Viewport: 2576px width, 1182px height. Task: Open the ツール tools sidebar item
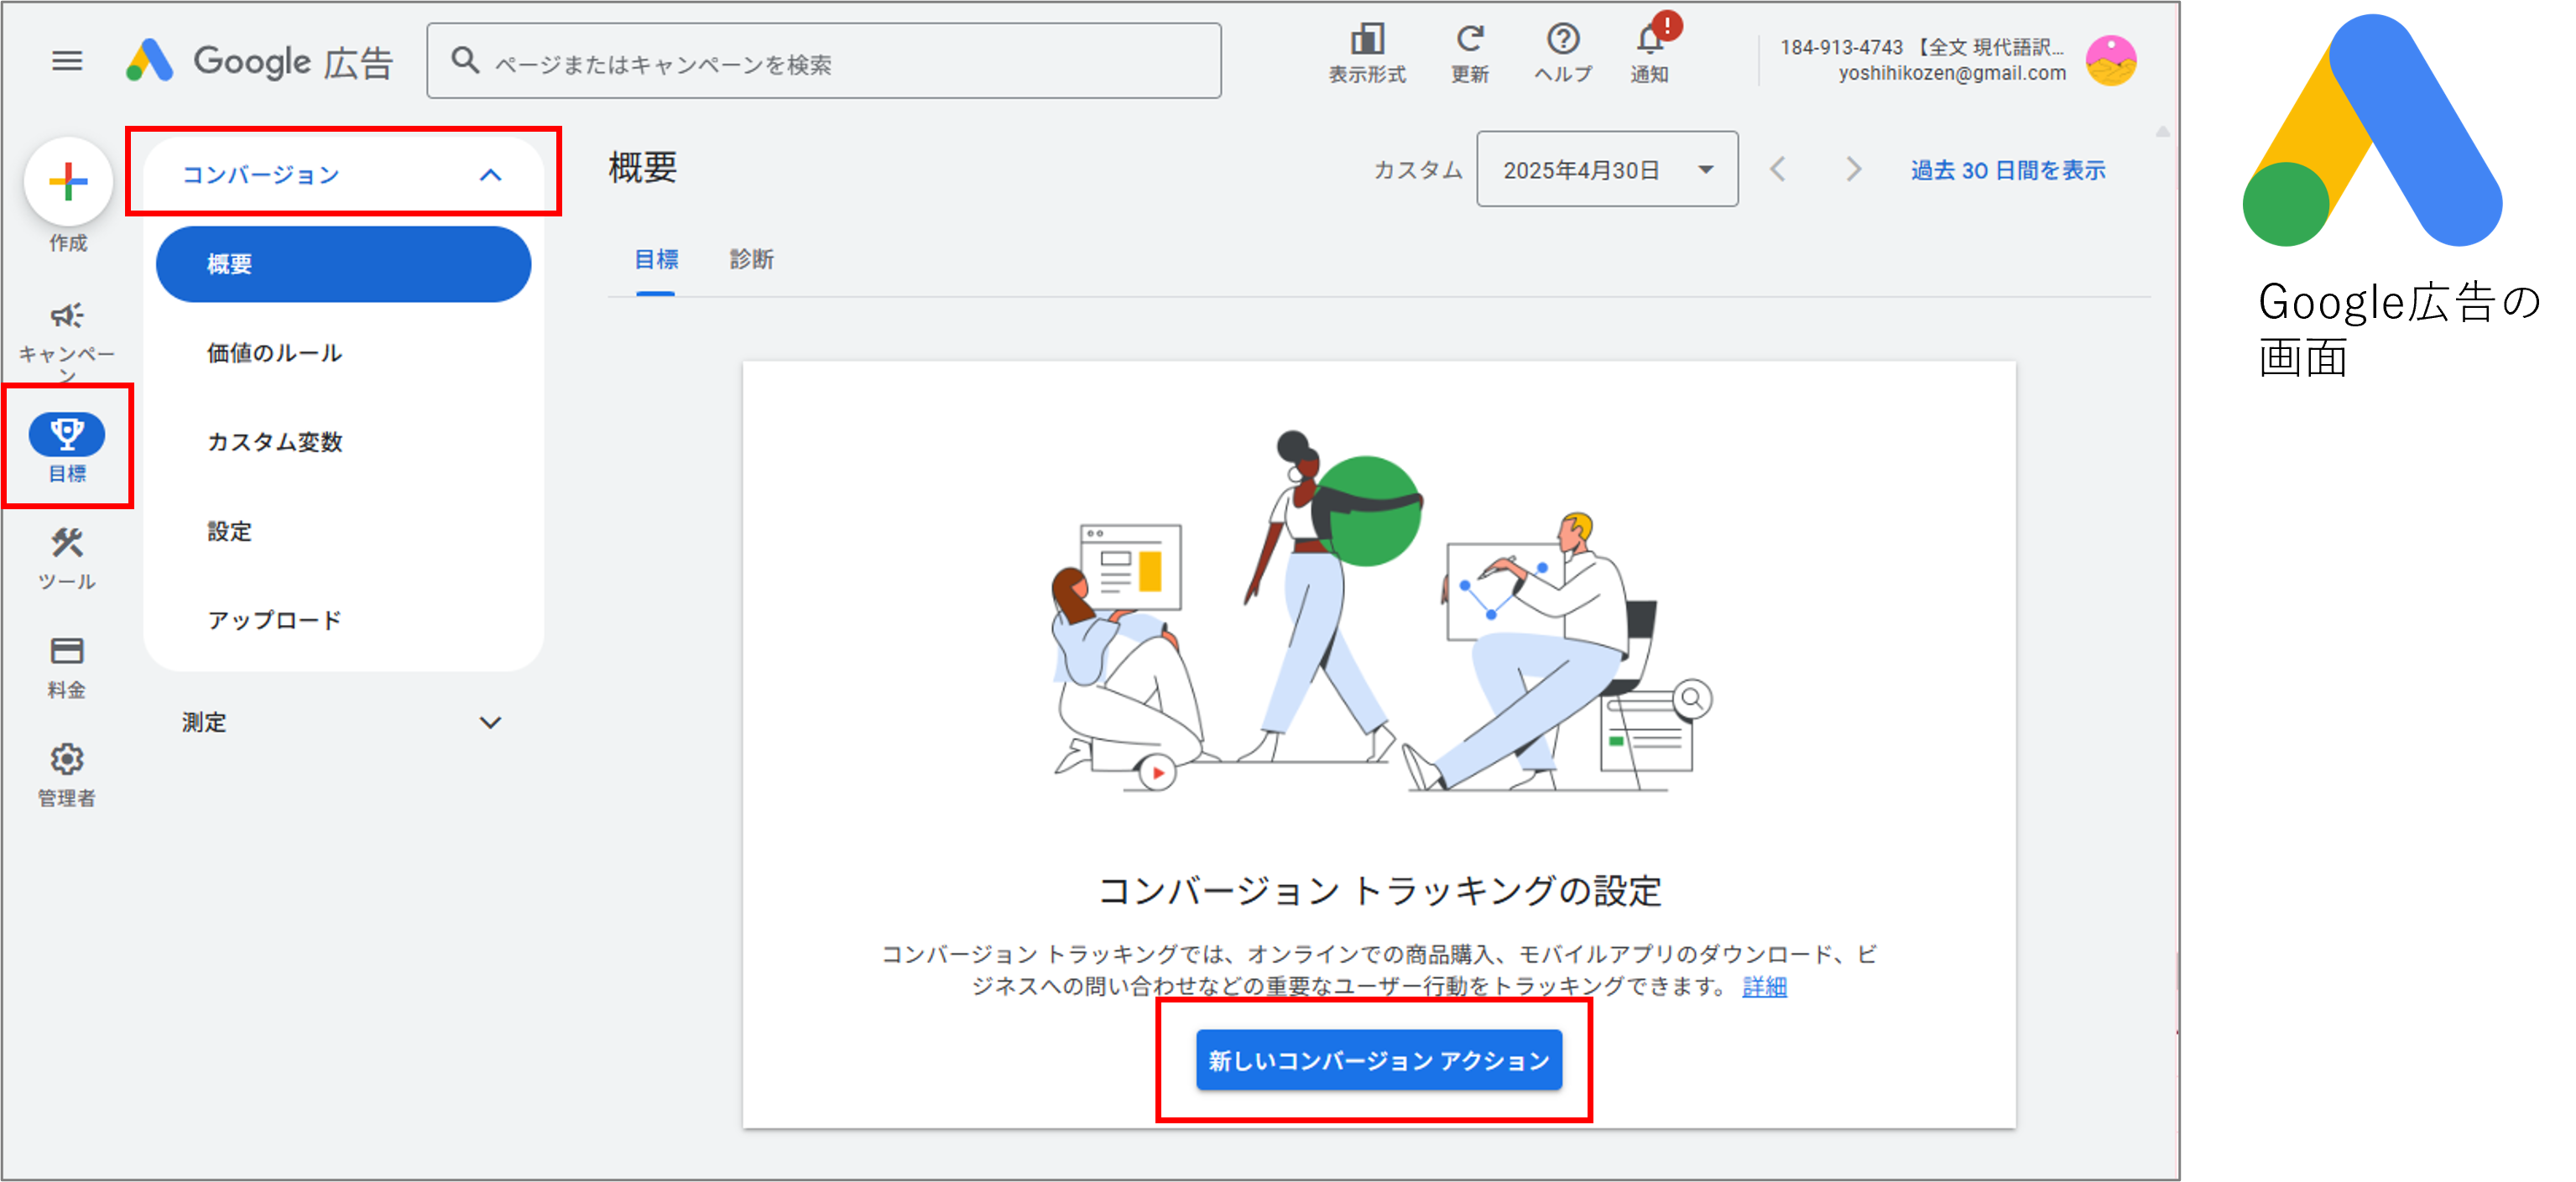(x=67, y=559)
